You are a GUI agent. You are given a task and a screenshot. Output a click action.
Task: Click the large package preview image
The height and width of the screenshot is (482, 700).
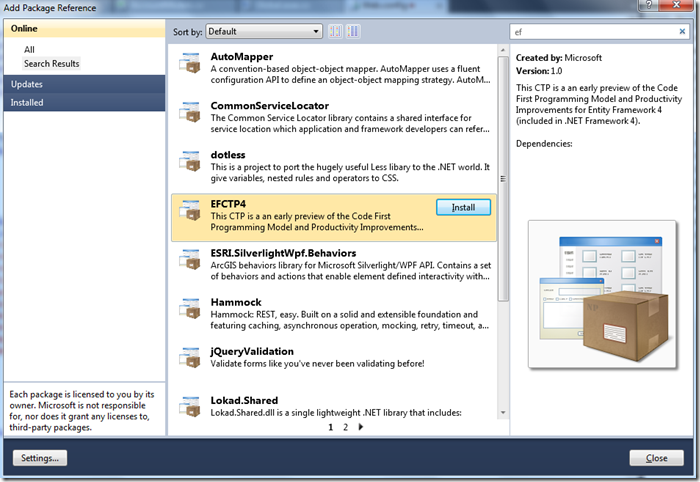tap(602, 294)
